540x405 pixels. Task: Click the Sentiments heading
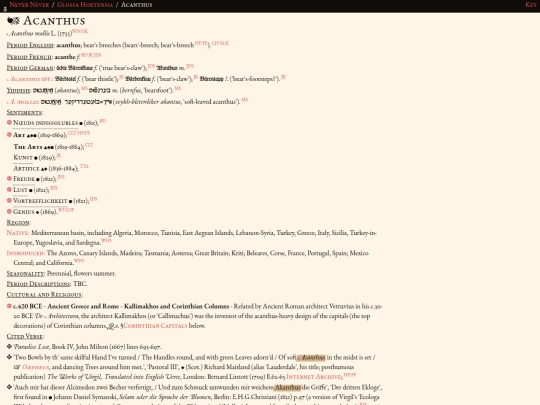click(x=24, y=113)
